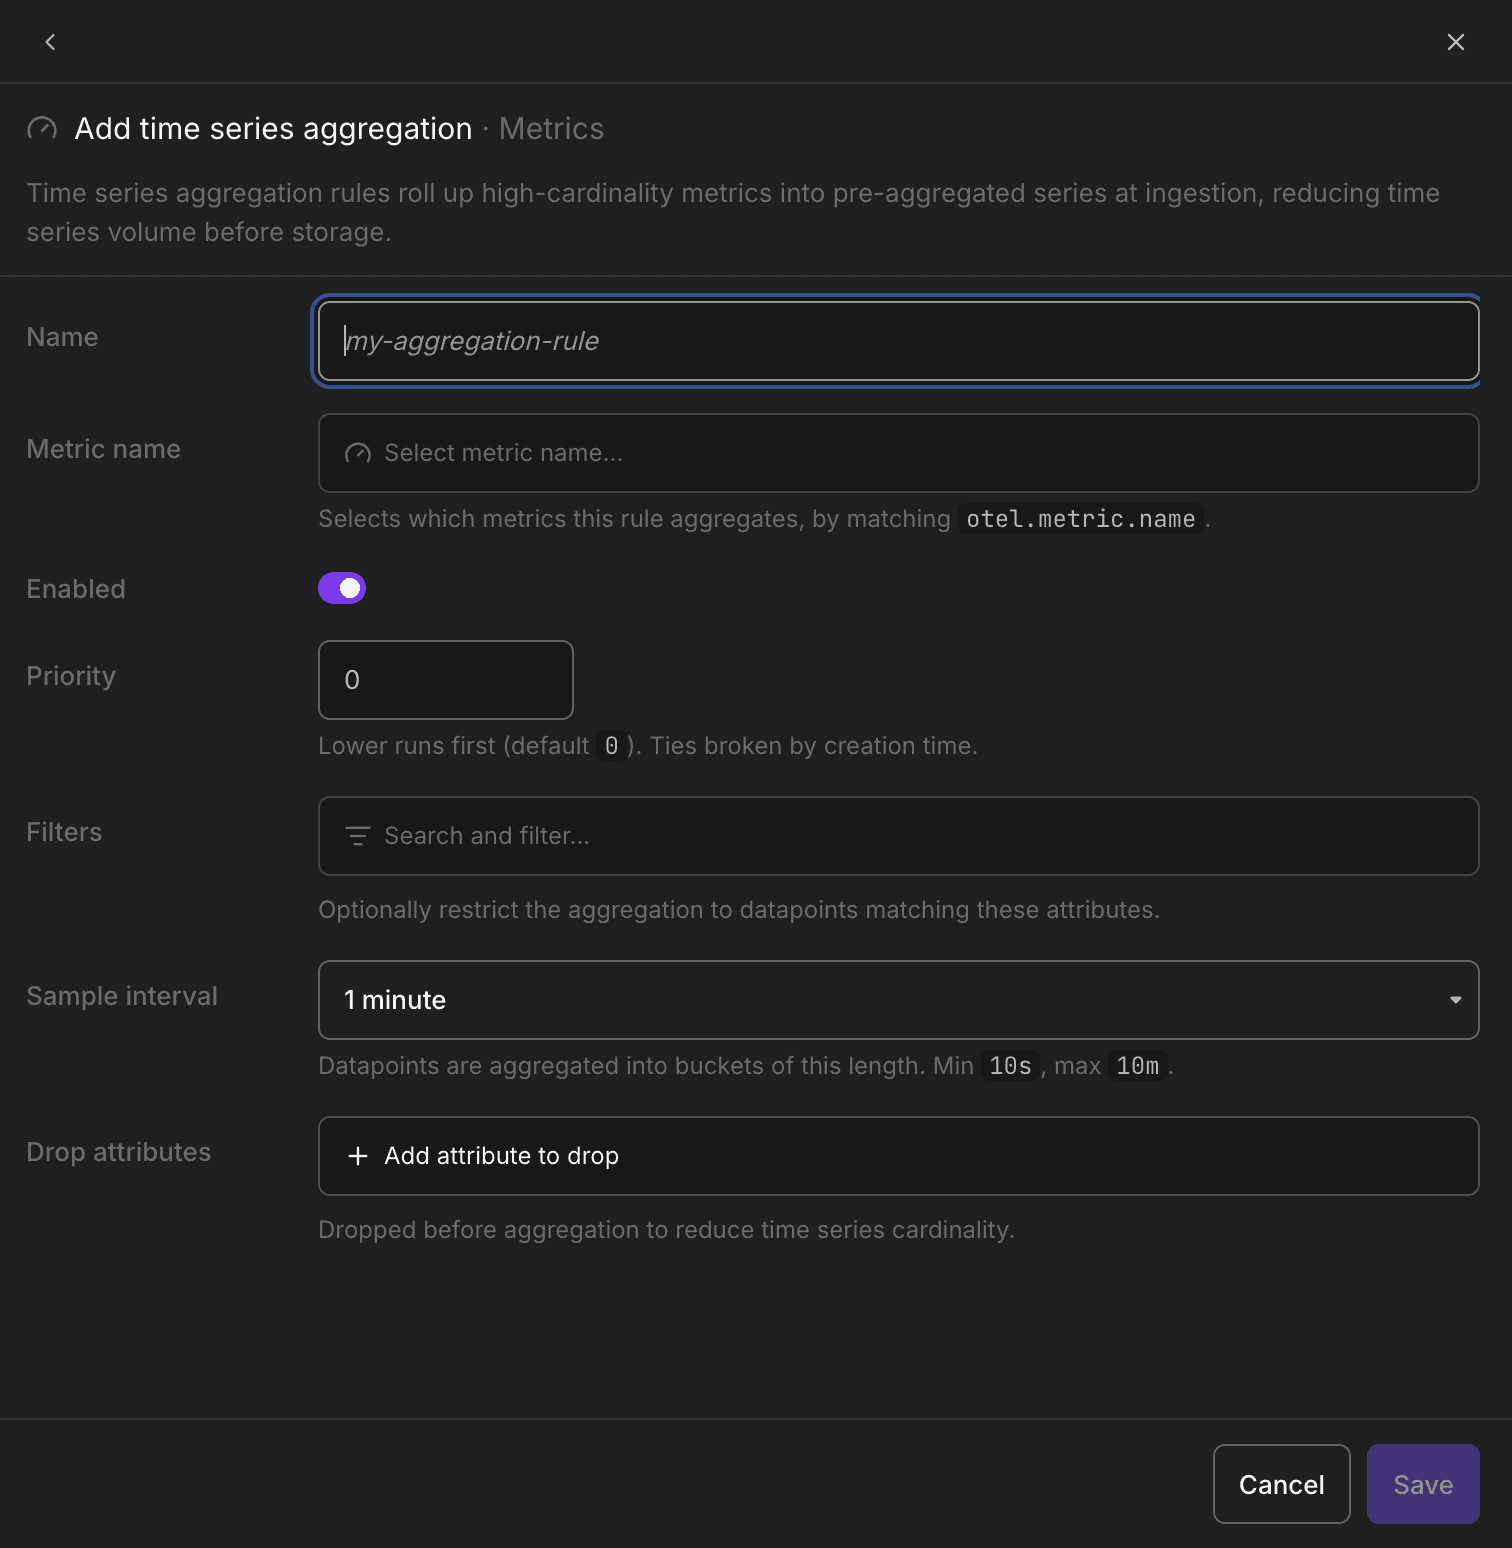Click "Dropped before aggregation" helper text

point(666,1230)
